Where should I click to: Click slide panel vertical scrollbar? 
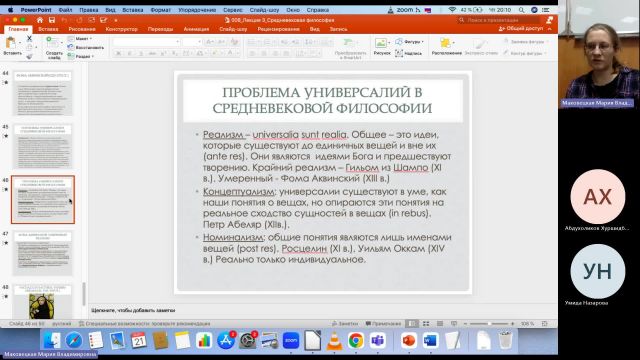click(84, 294)
